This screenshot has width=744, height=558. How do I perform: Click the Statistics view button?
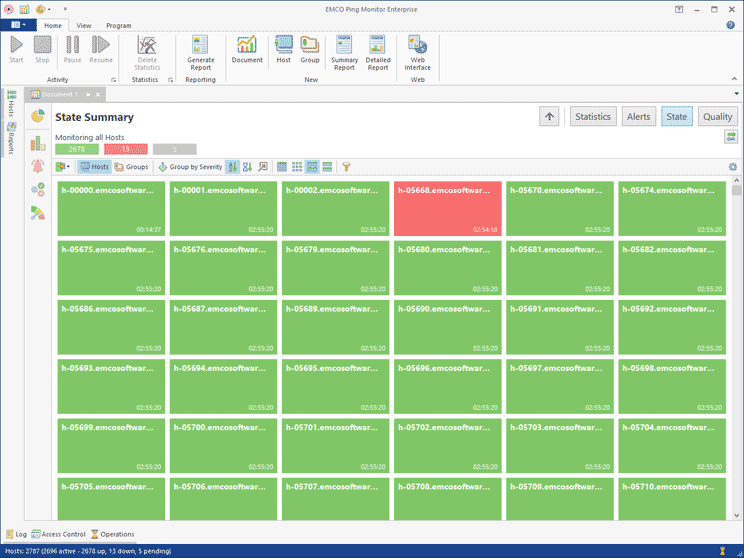[592, 116]
